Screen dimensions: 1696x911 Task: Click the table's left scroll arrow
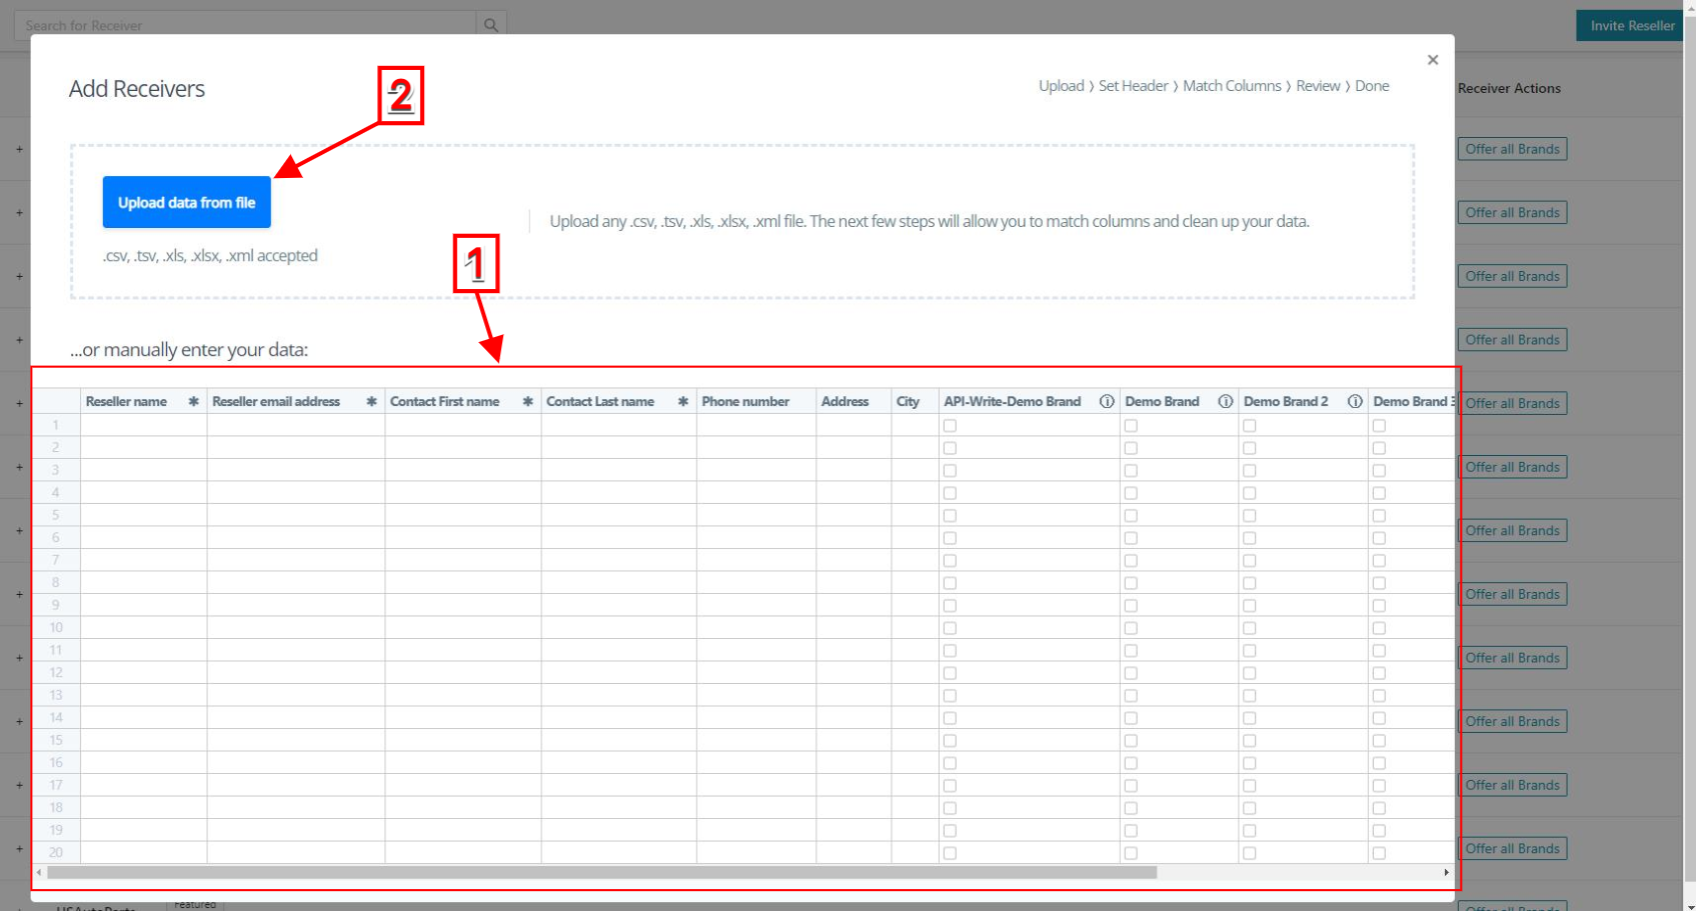coord(39,872)
